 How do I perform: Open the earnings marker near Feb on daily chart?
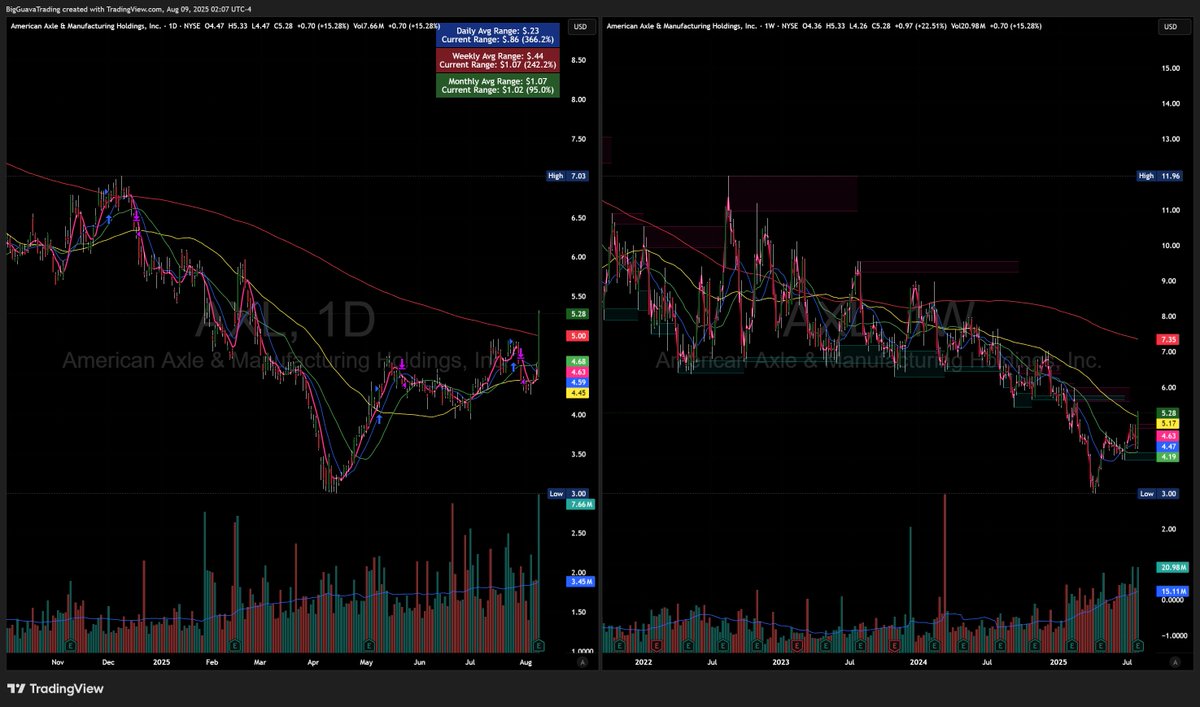pos(234,644)
